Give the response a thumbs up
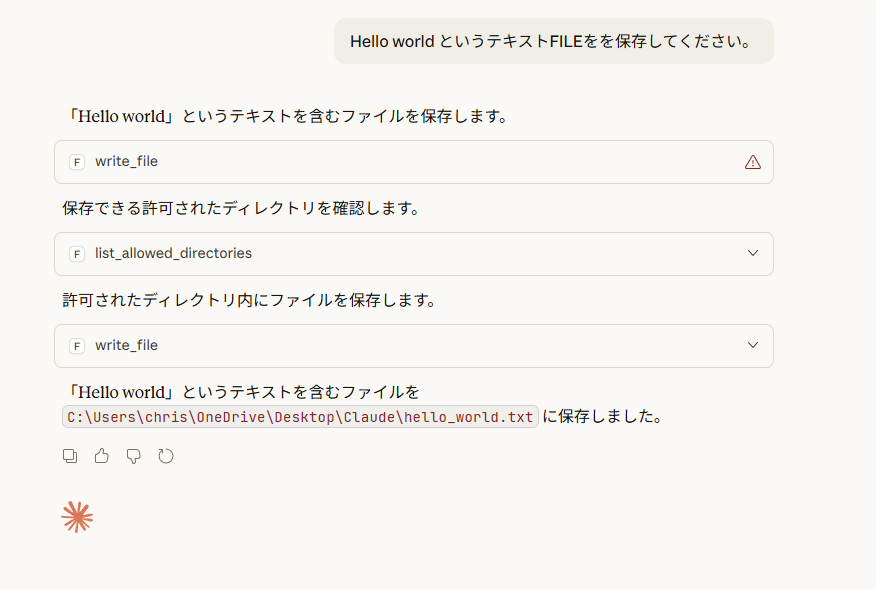 (102, 456)
